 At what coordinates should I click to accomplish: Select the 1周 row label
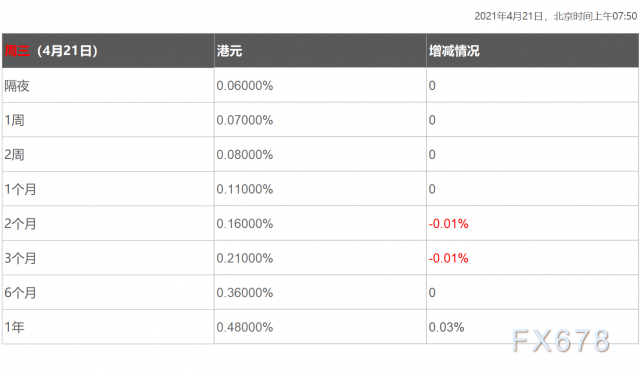pos(14,120)
